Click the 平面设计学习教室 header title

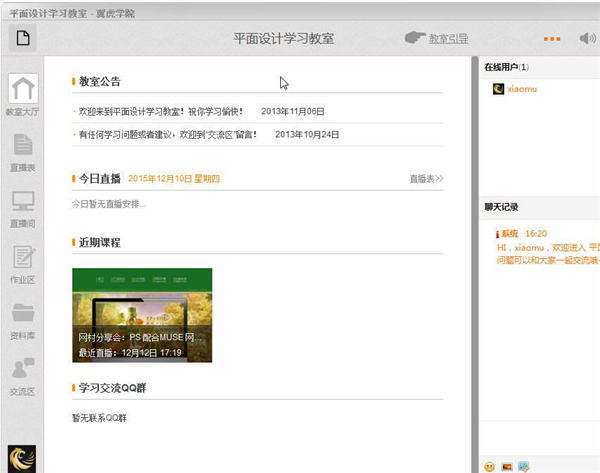(284, 39)
